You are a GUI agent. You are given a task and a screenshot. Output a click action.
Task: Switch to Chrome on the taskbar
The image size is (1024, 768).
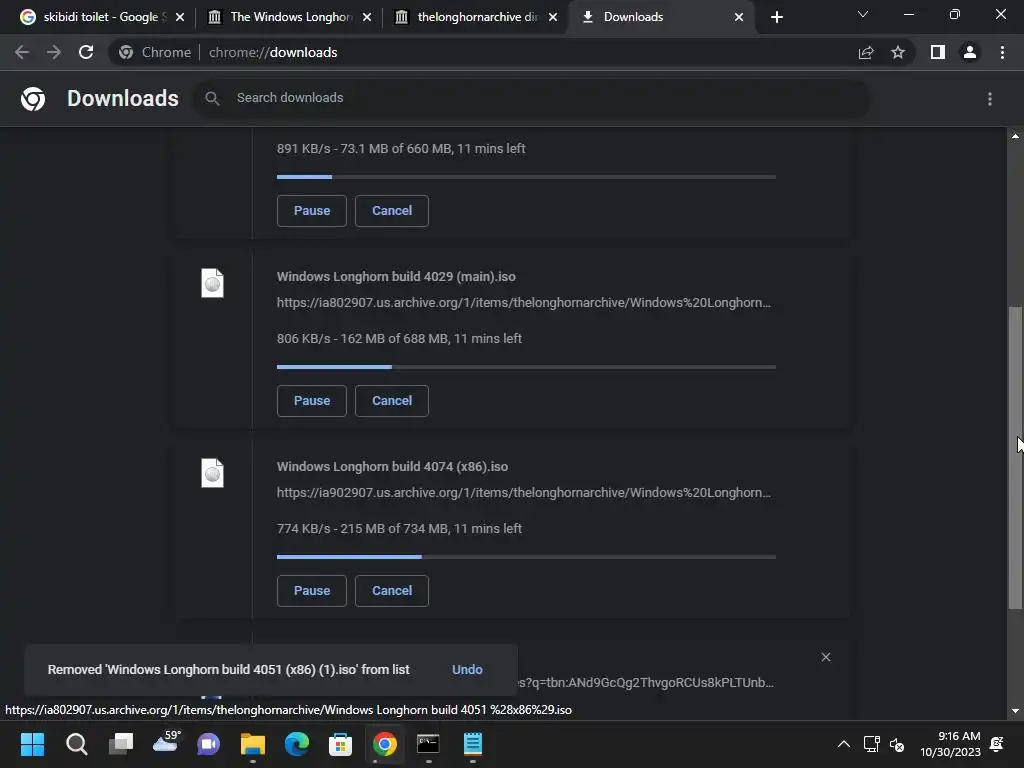385,744
